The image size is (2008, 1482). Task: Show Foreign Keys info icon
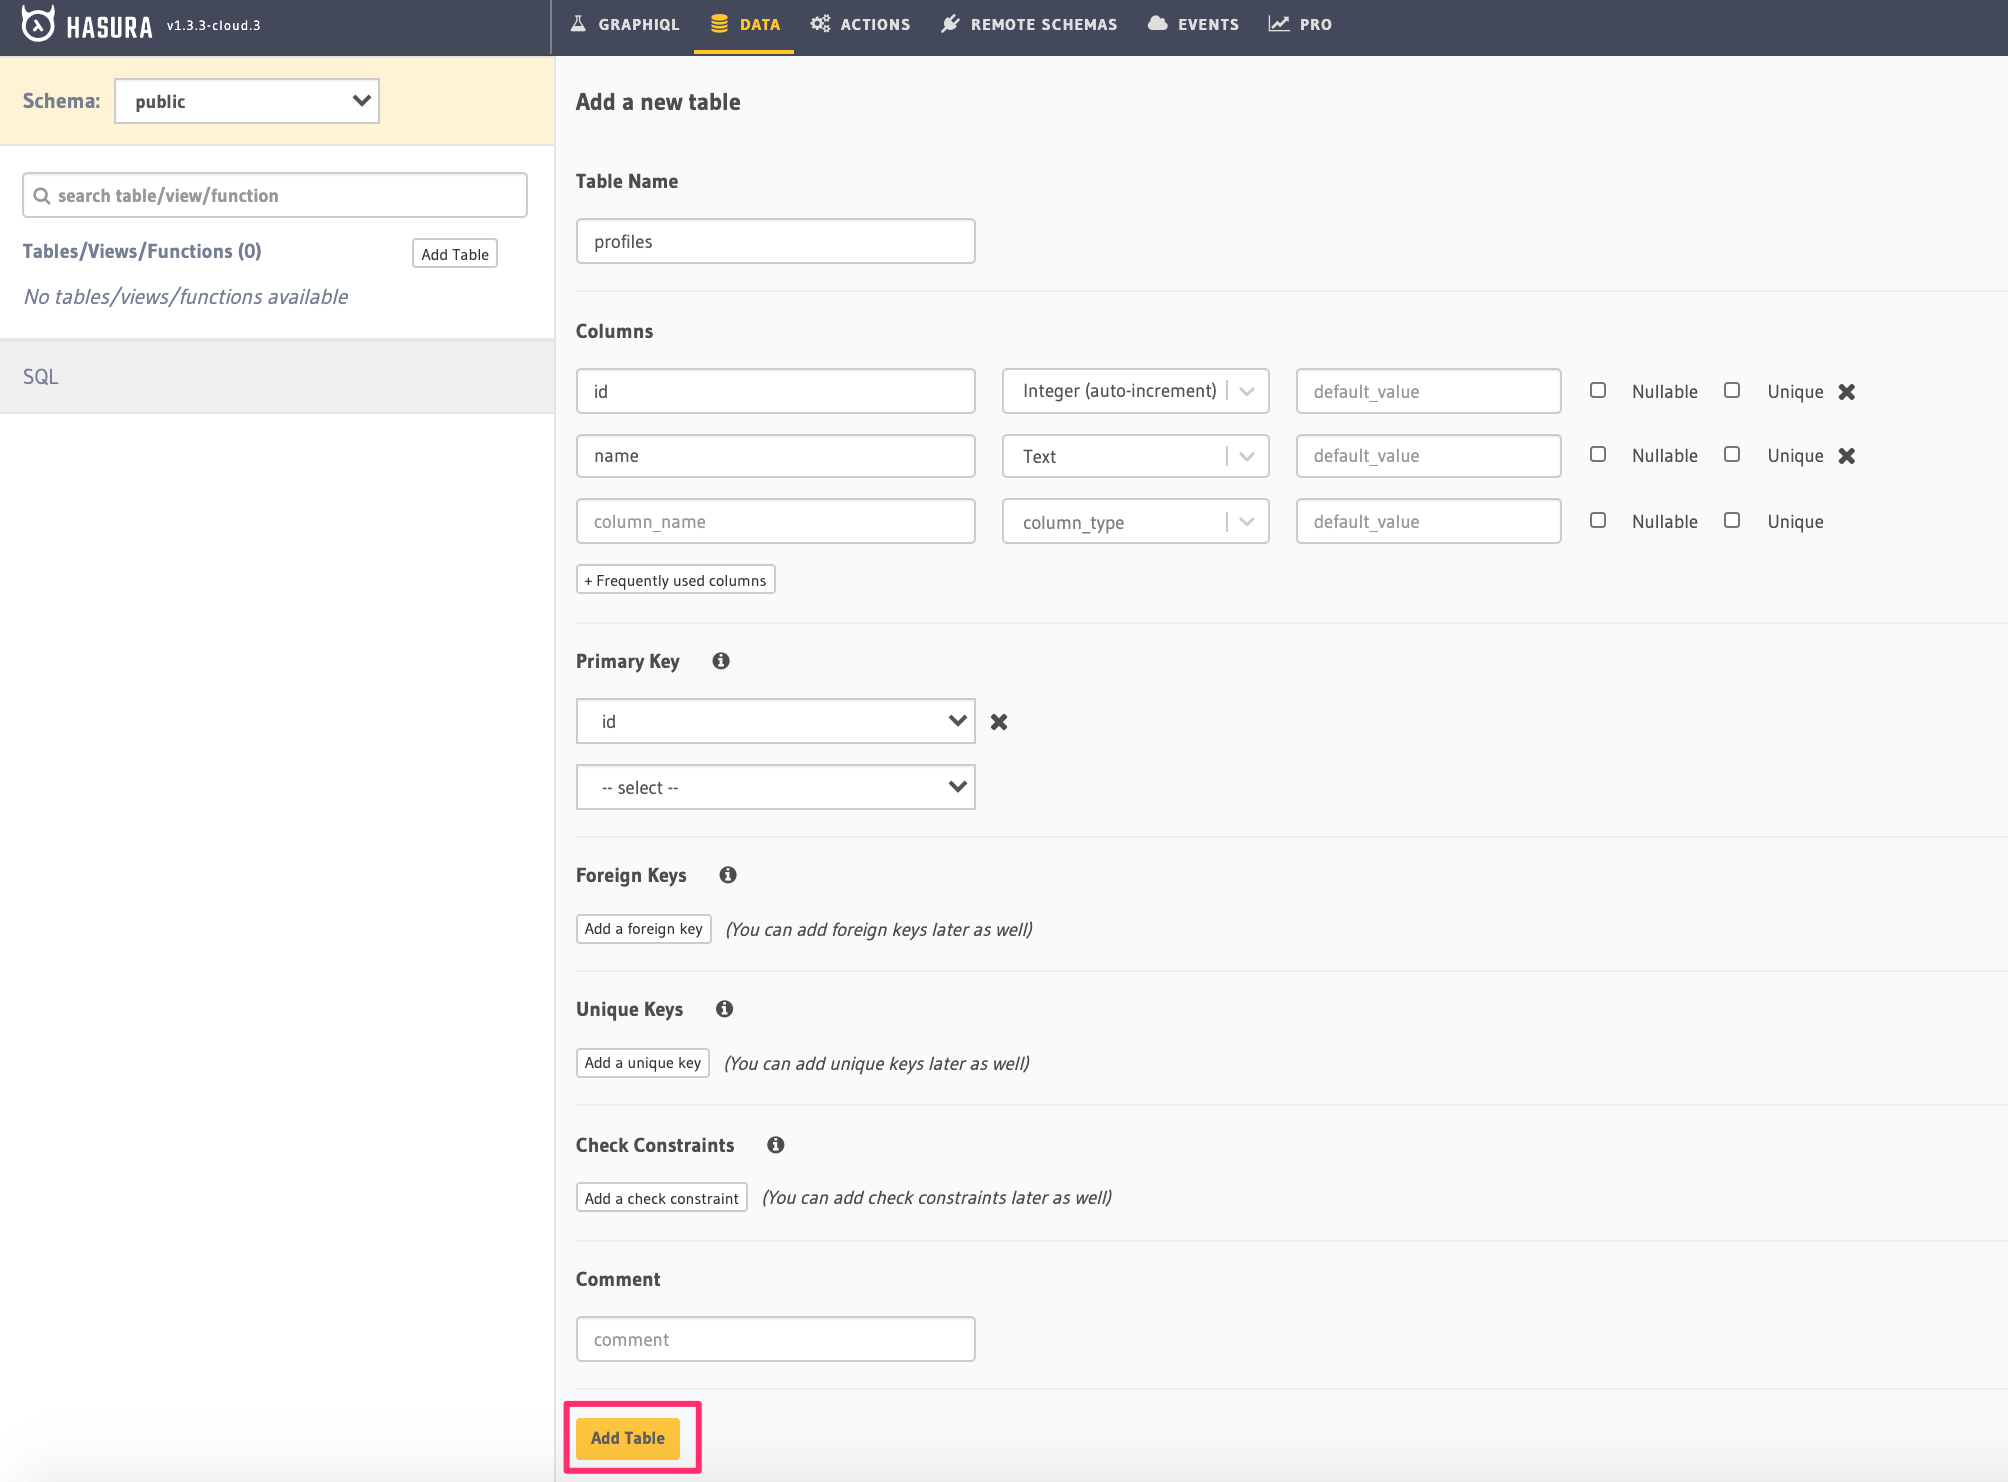click(x=727, y=875)
